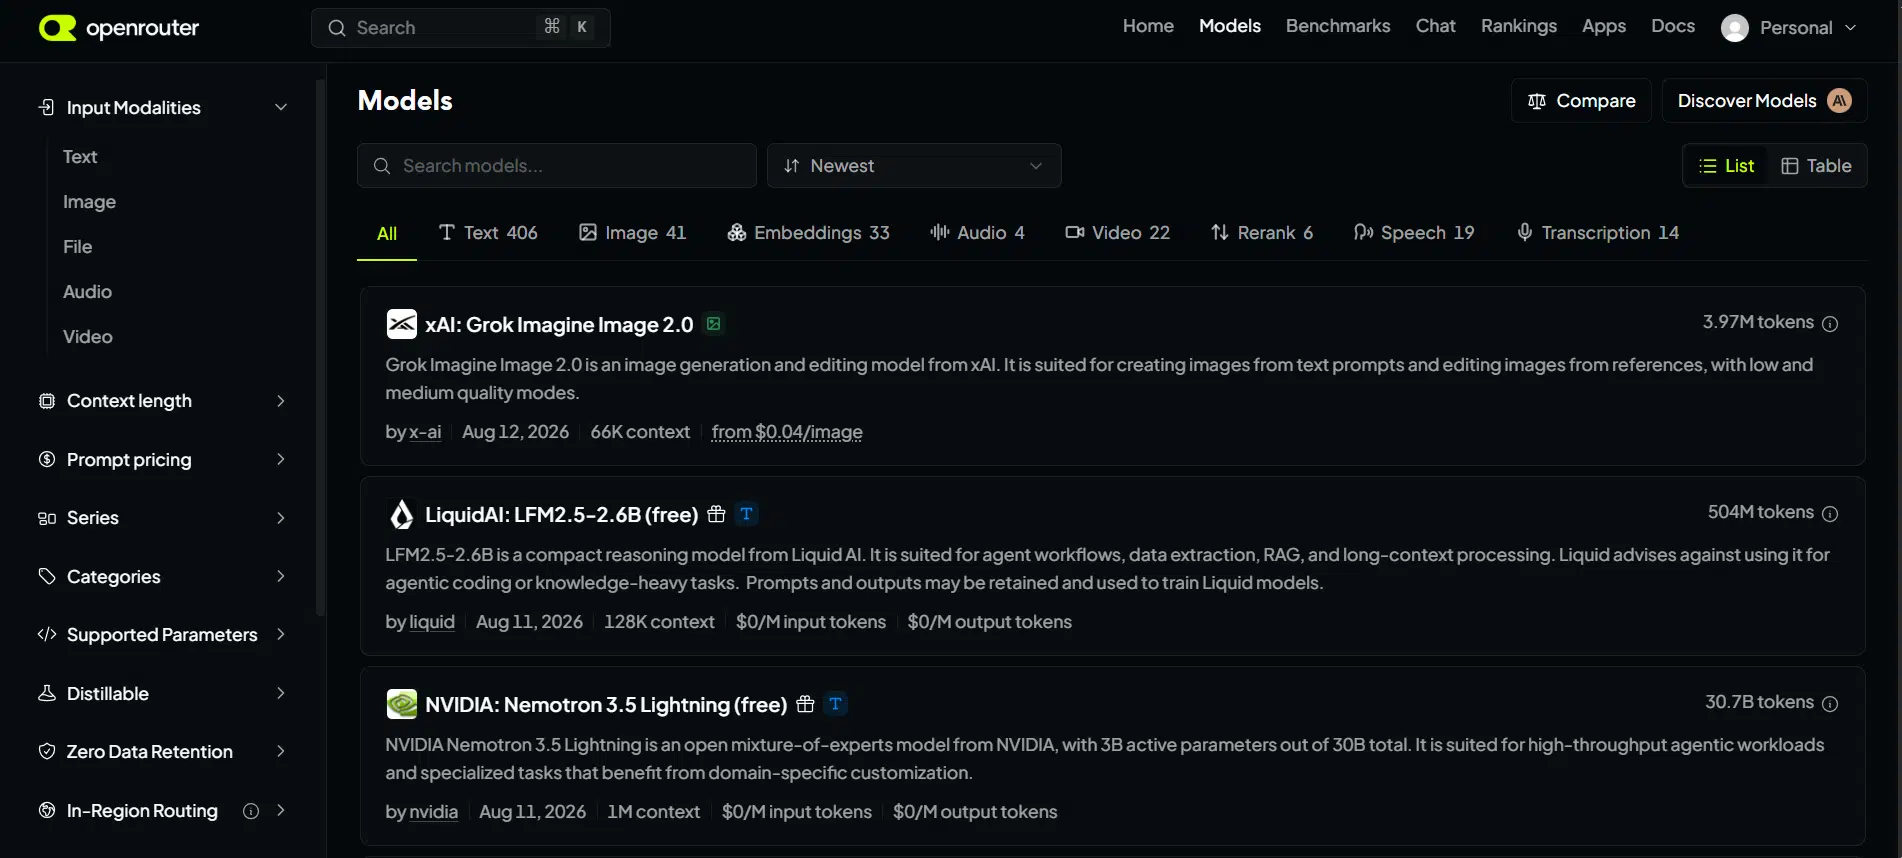Click the Input Modalities section icon
The height and width of the screenshot is (858, 1902).
point(46,107)
